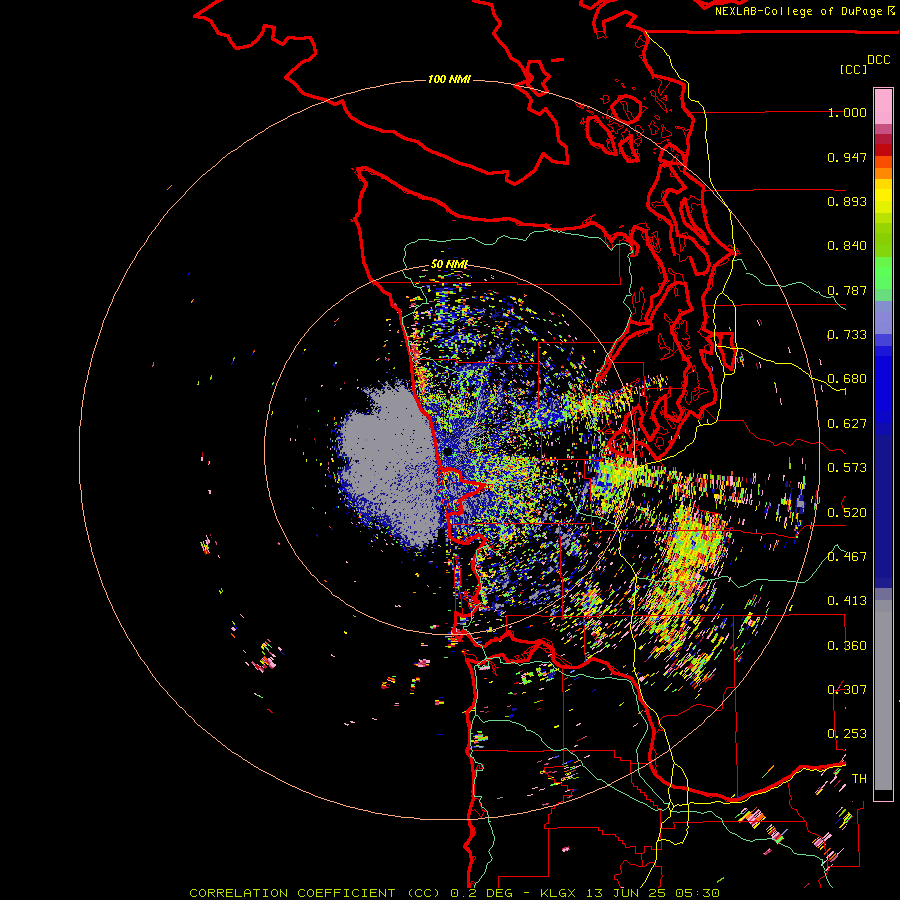Viewport: 900px width, 900px height.
Task: Click the 0.307 legend value
Action: point(847,690)
